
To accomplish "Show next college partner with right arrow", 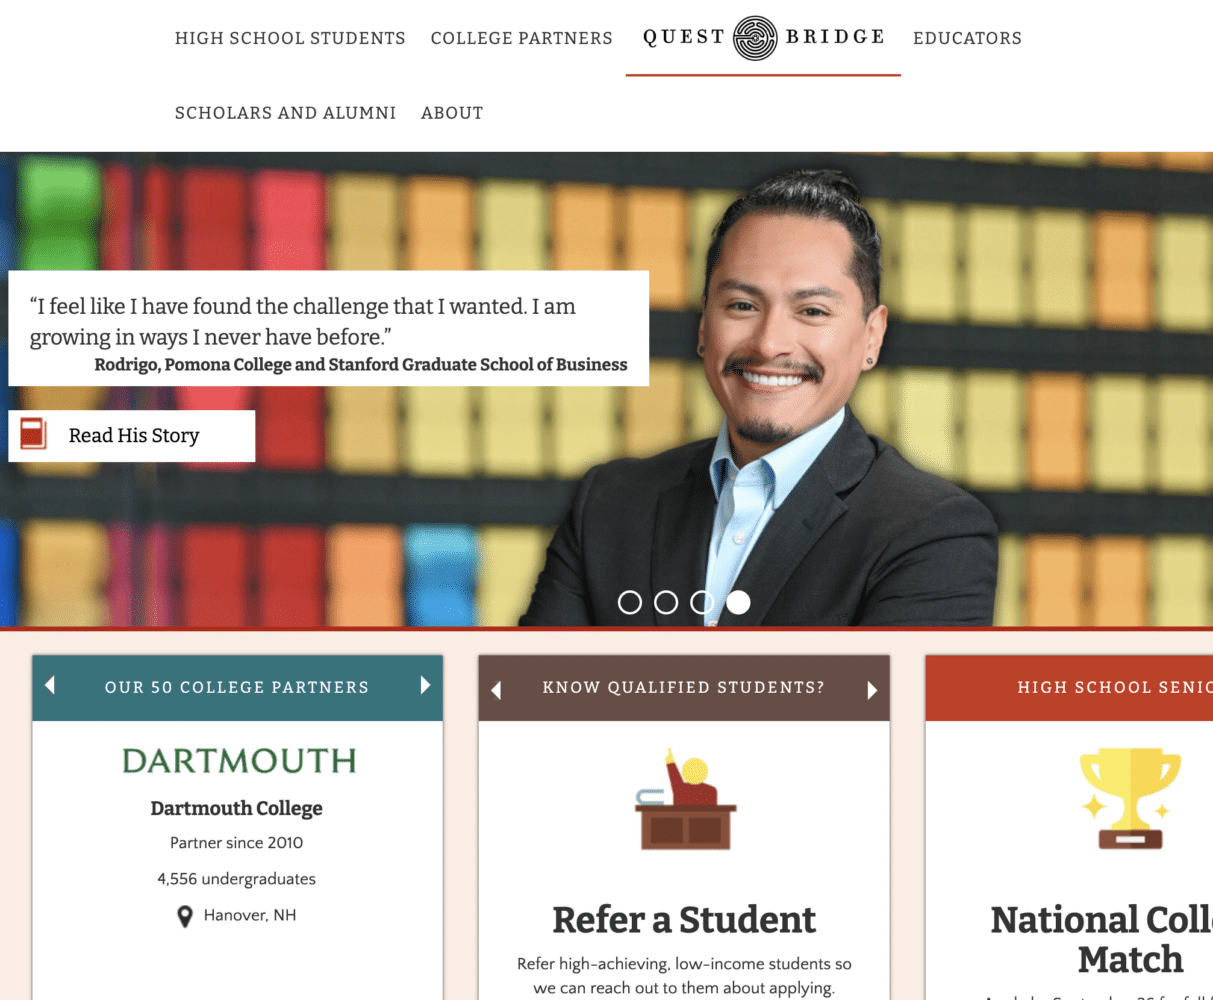I will tap(425, 685).
